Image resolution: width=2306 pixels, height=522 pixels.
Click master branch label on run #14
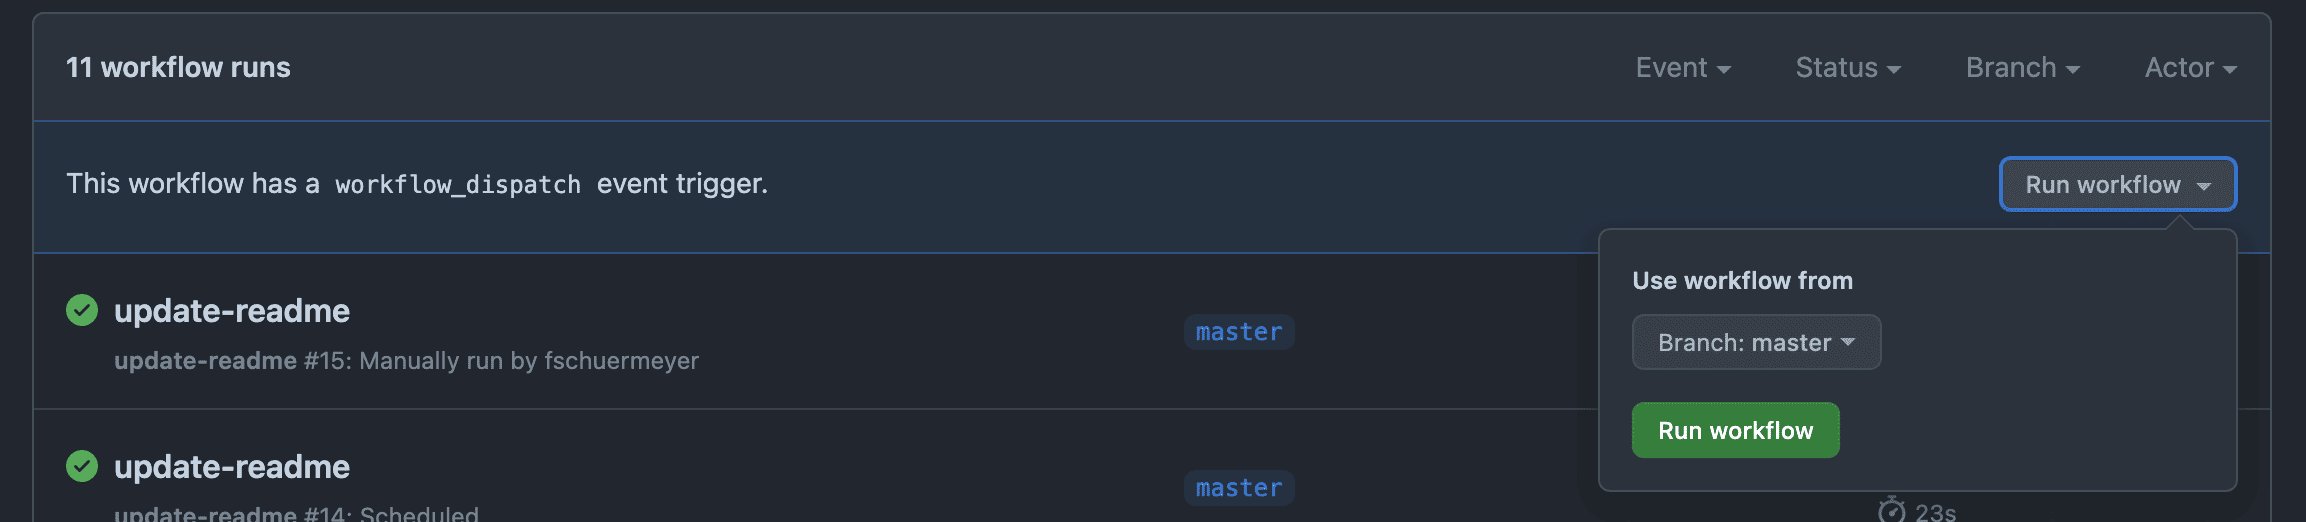click(x=1238, y=488)
